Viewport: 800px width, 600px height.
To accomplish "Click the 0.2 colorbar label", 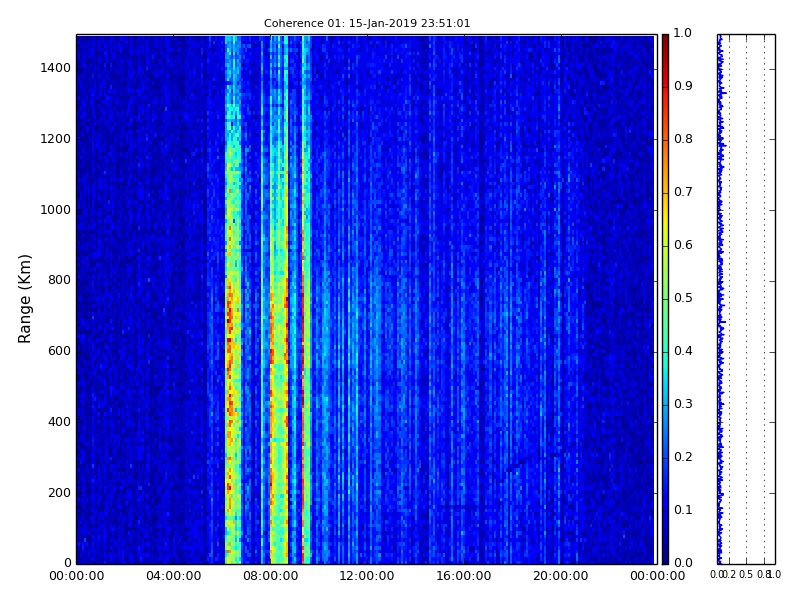I will point(683,457).
